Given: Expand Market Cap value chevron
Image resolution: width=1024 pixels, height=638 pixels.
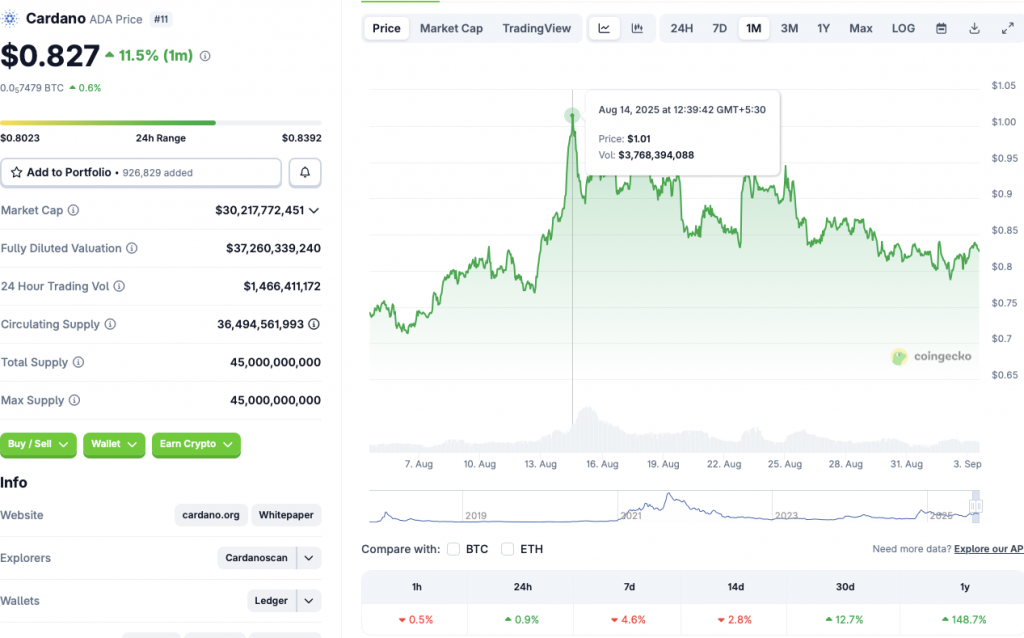Looking at the screenshot, I should tap(314, 210).
